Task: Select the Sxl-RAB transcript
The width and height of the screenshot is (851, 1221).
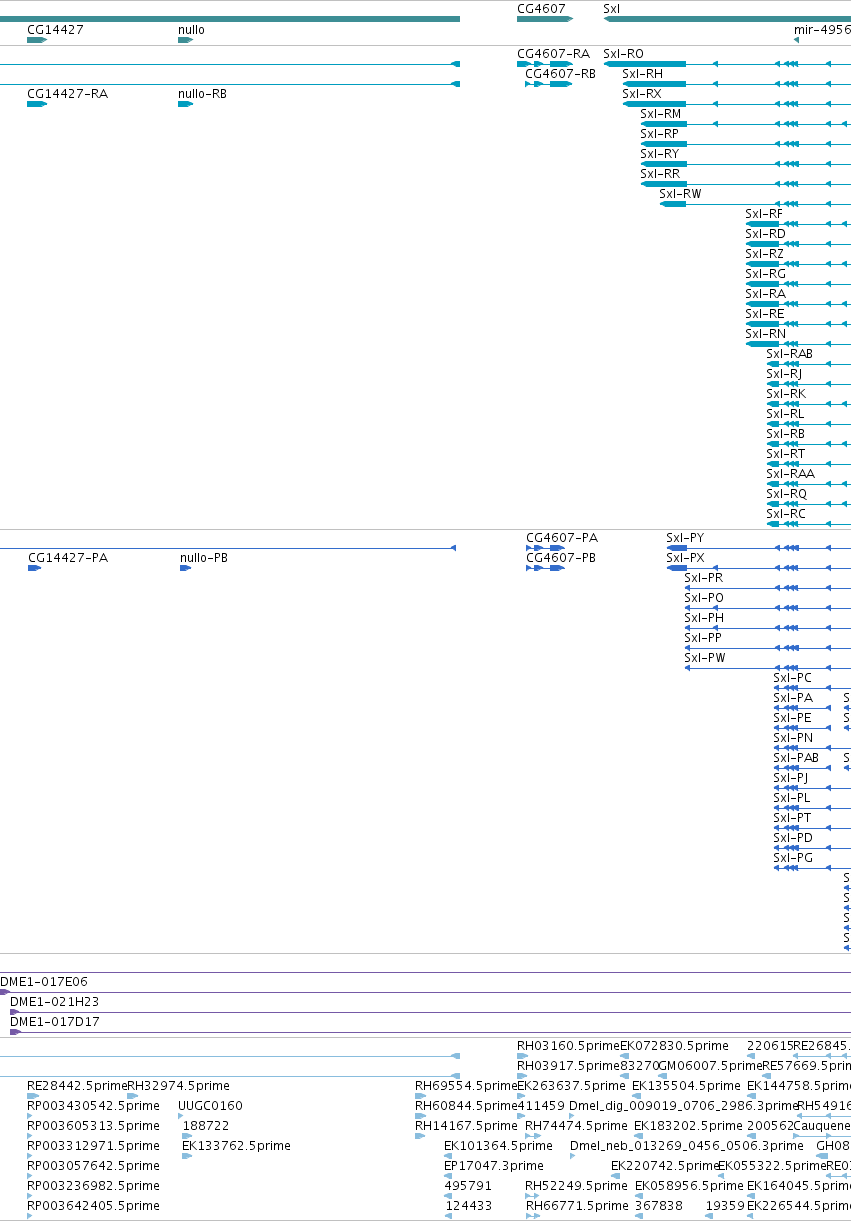Action: (x=789, y=353)
